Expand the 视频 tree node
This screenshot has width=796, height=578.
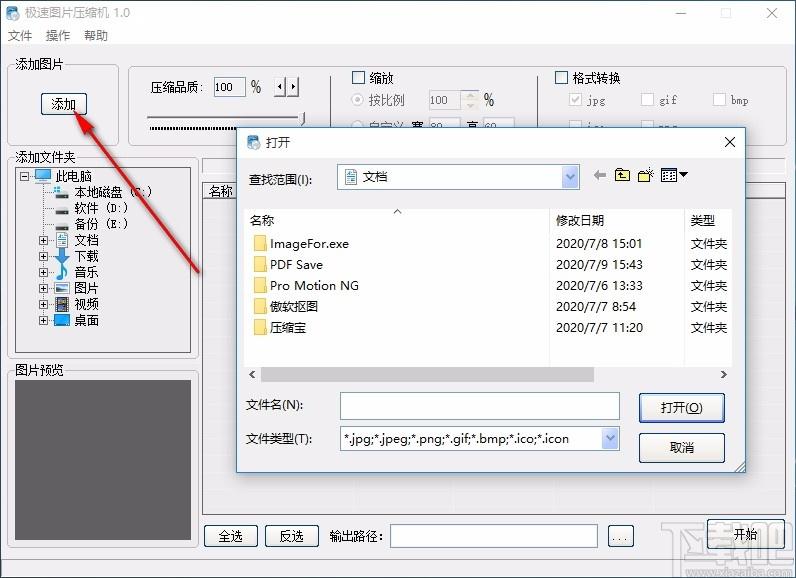point(44,304)
